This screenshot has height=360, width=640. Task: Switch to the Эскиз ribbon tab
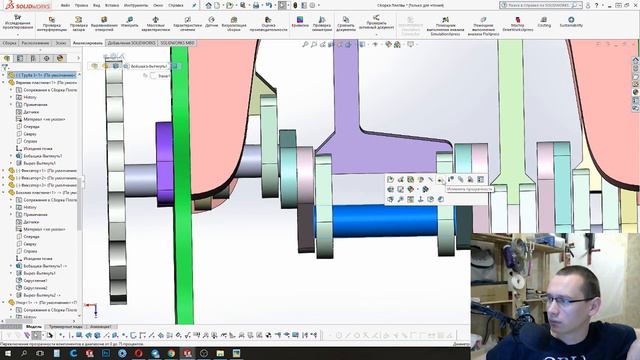pyautogui.click(x=61, y=43)
